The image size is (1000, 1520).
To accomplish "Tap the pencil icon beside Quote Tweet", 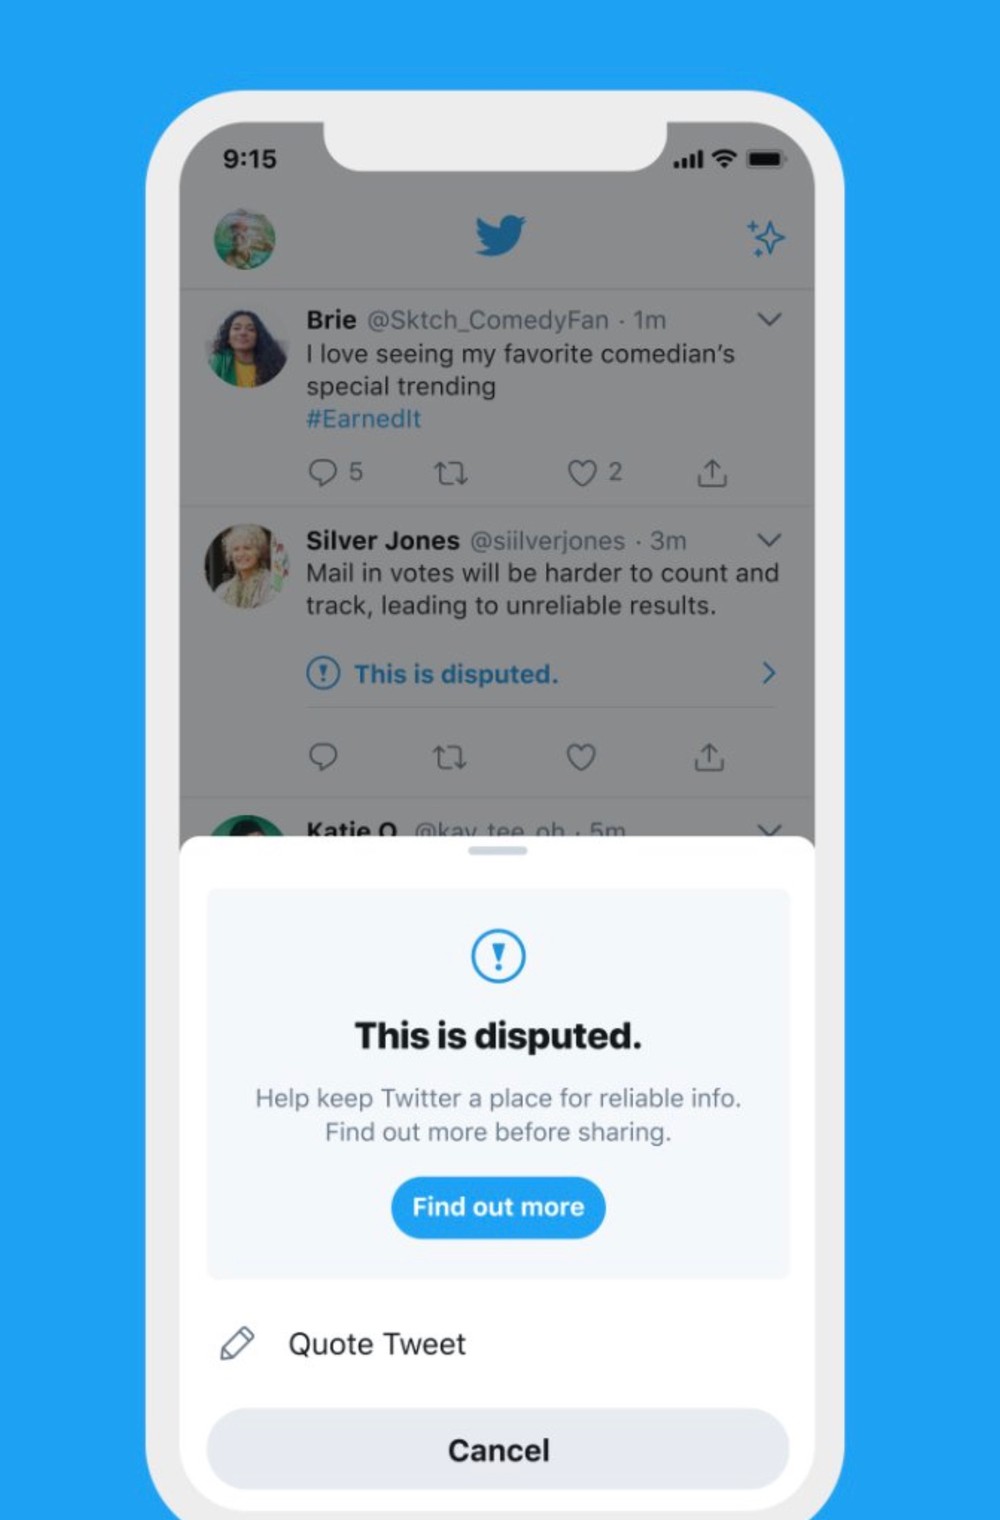I will 237,1343.
